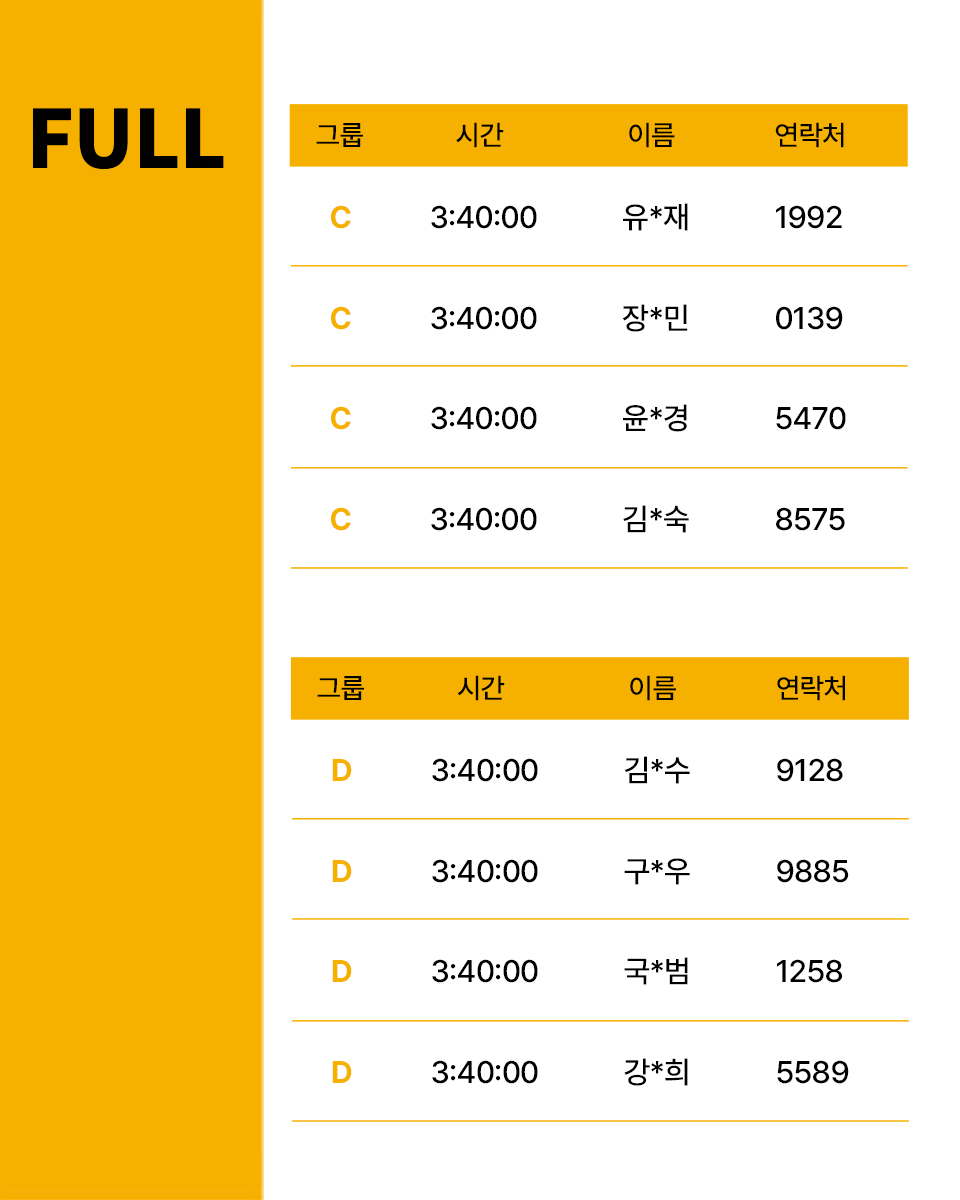Click the name 강*희
This screenshot has width=960, height=1200.
tap(656, 1072)
